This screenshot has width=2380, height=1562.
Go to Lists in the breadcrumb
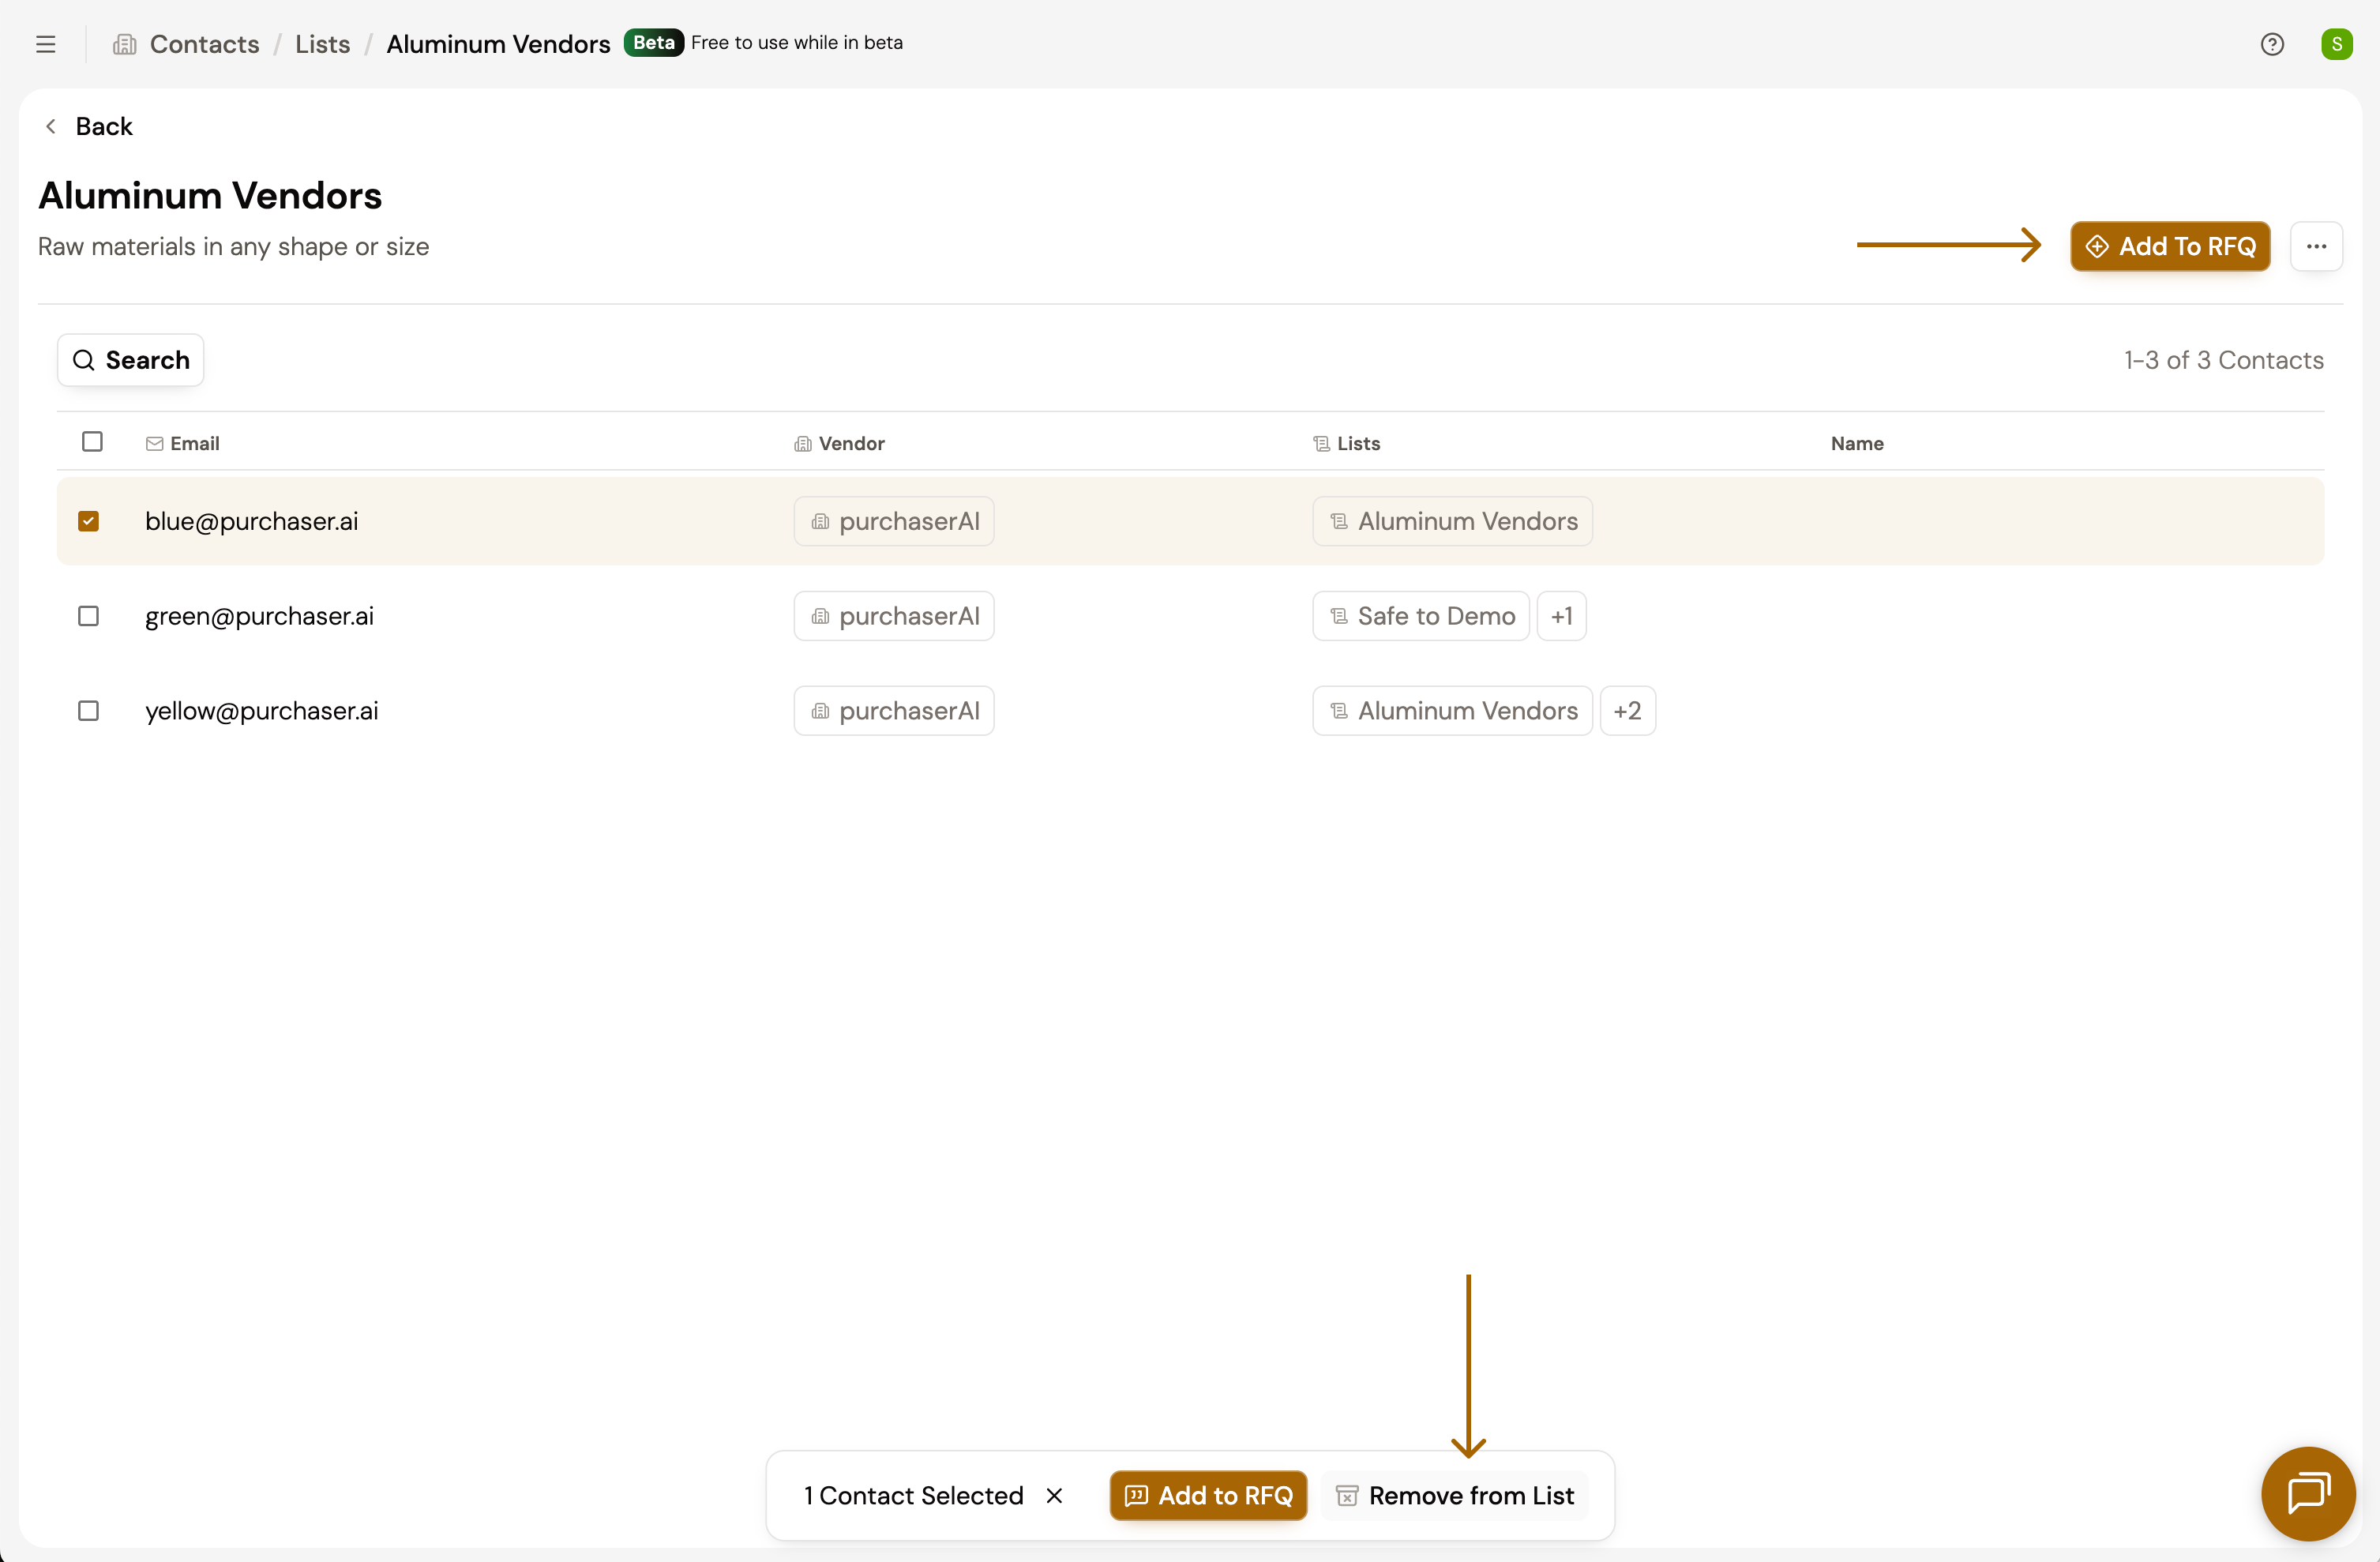click(322, 44)
